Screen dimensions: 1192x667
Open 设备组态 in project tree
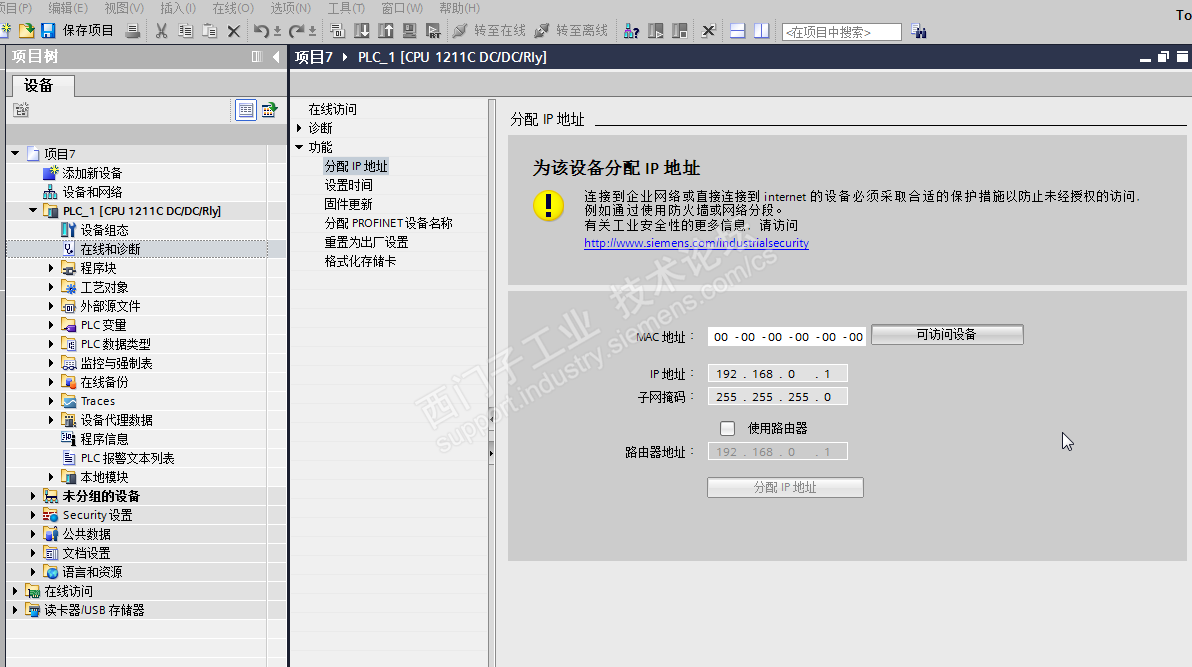pyautogui.click(x=104, y=230)
